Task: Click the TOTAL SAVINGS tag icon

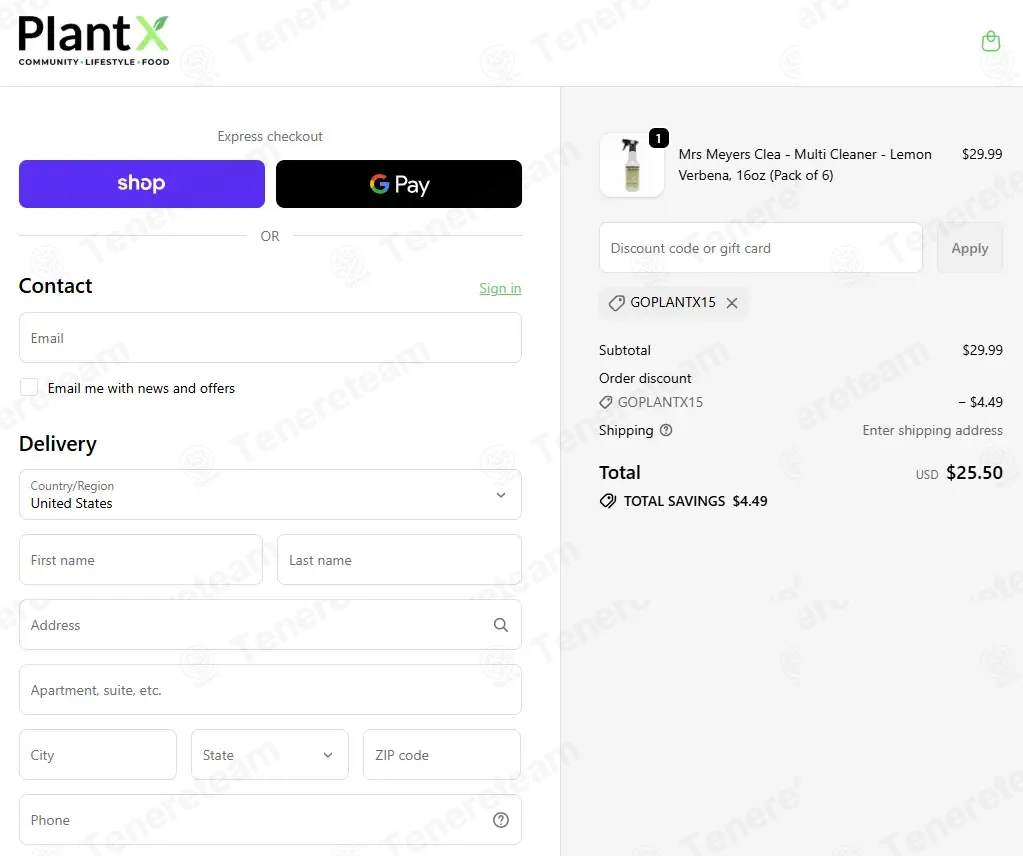Action: coord(607,501)
